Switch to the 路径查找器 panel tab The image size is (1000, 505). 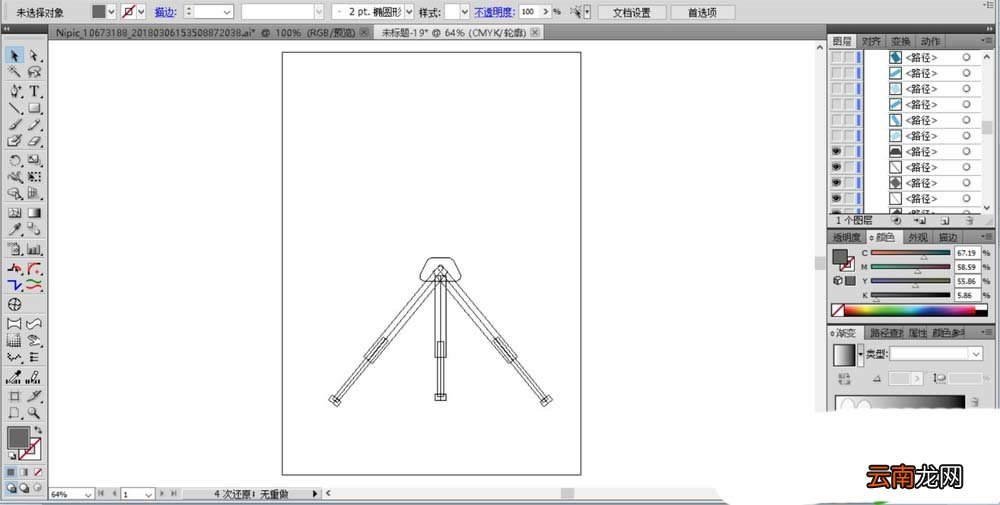(x=886, y=333)
